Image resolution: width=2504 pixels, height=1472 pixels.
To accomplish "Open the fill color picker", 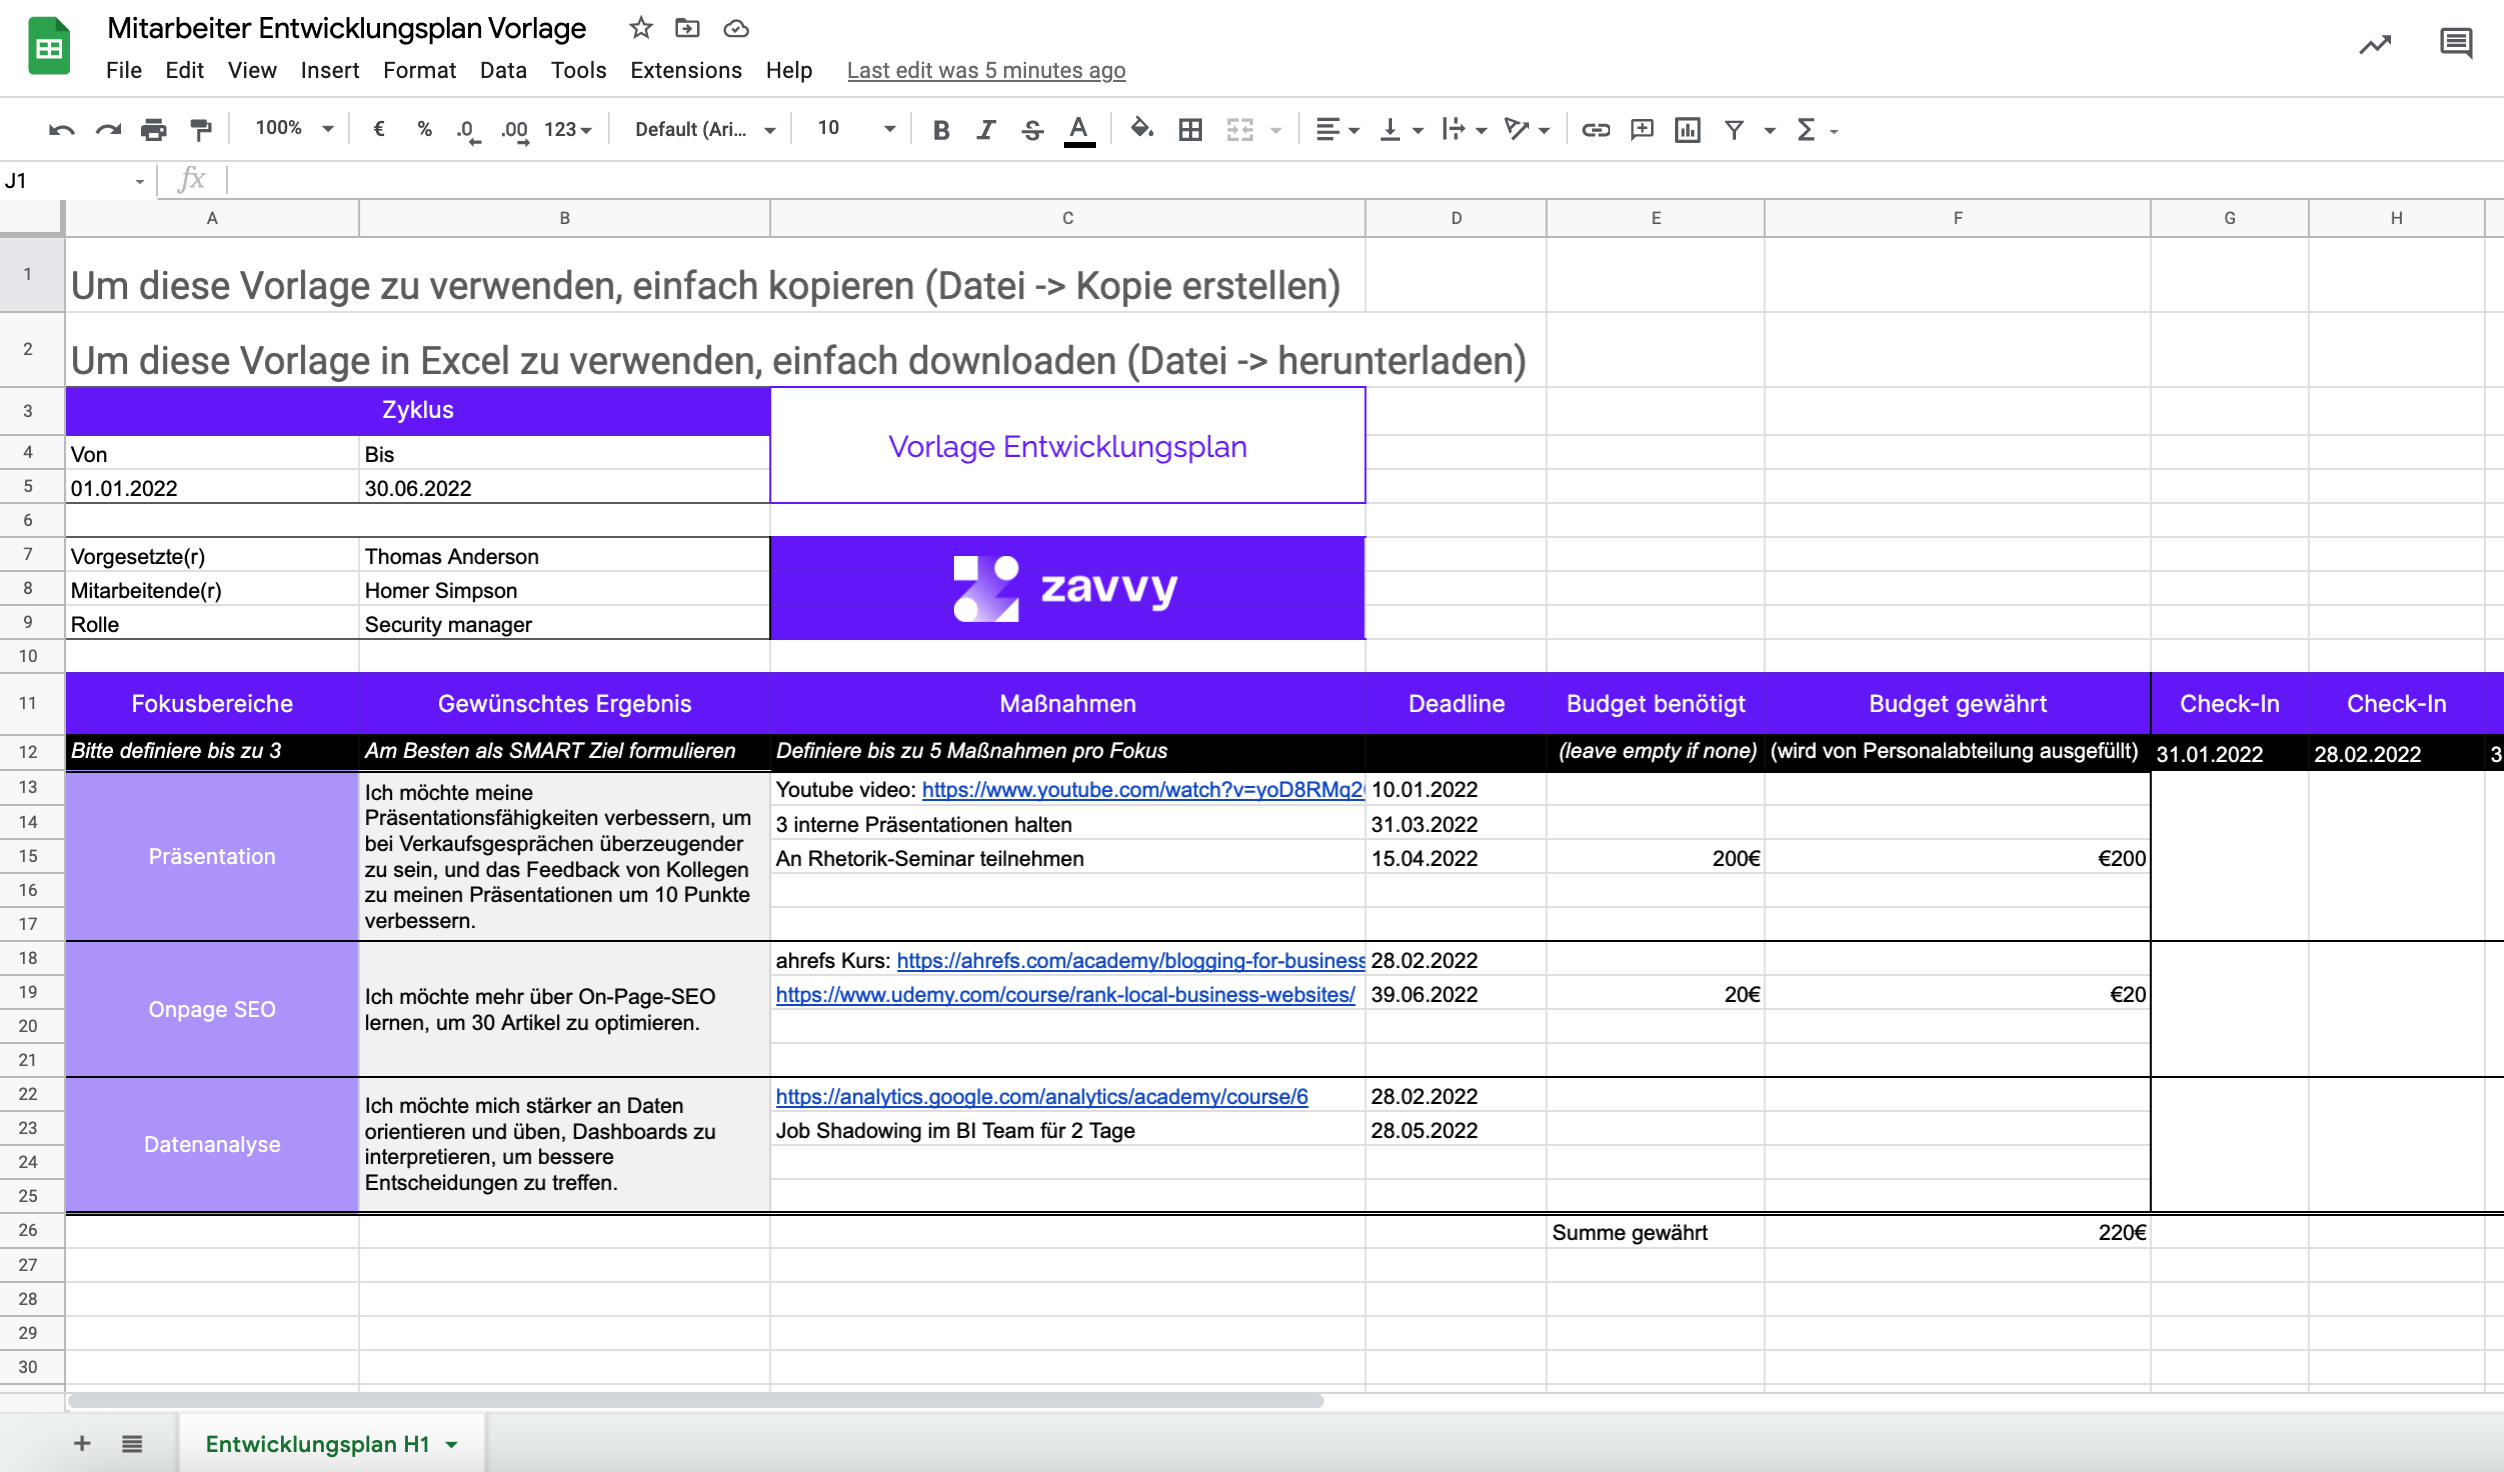I will 1141,129.
